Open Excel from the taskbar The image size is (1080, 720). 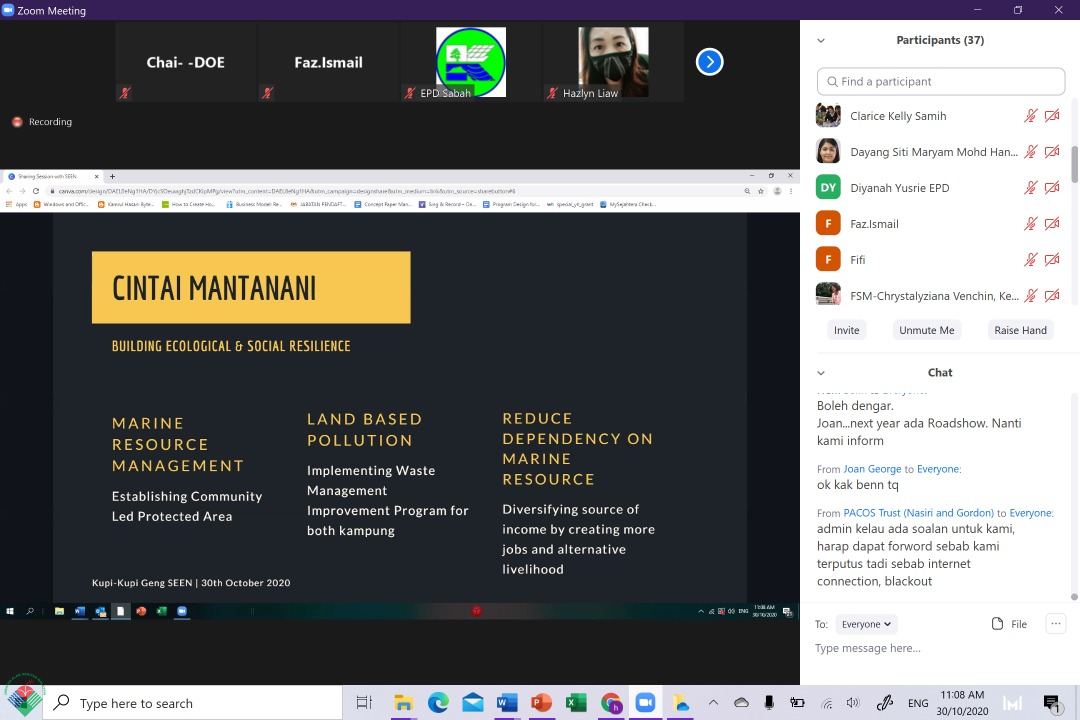coord(576,703)
